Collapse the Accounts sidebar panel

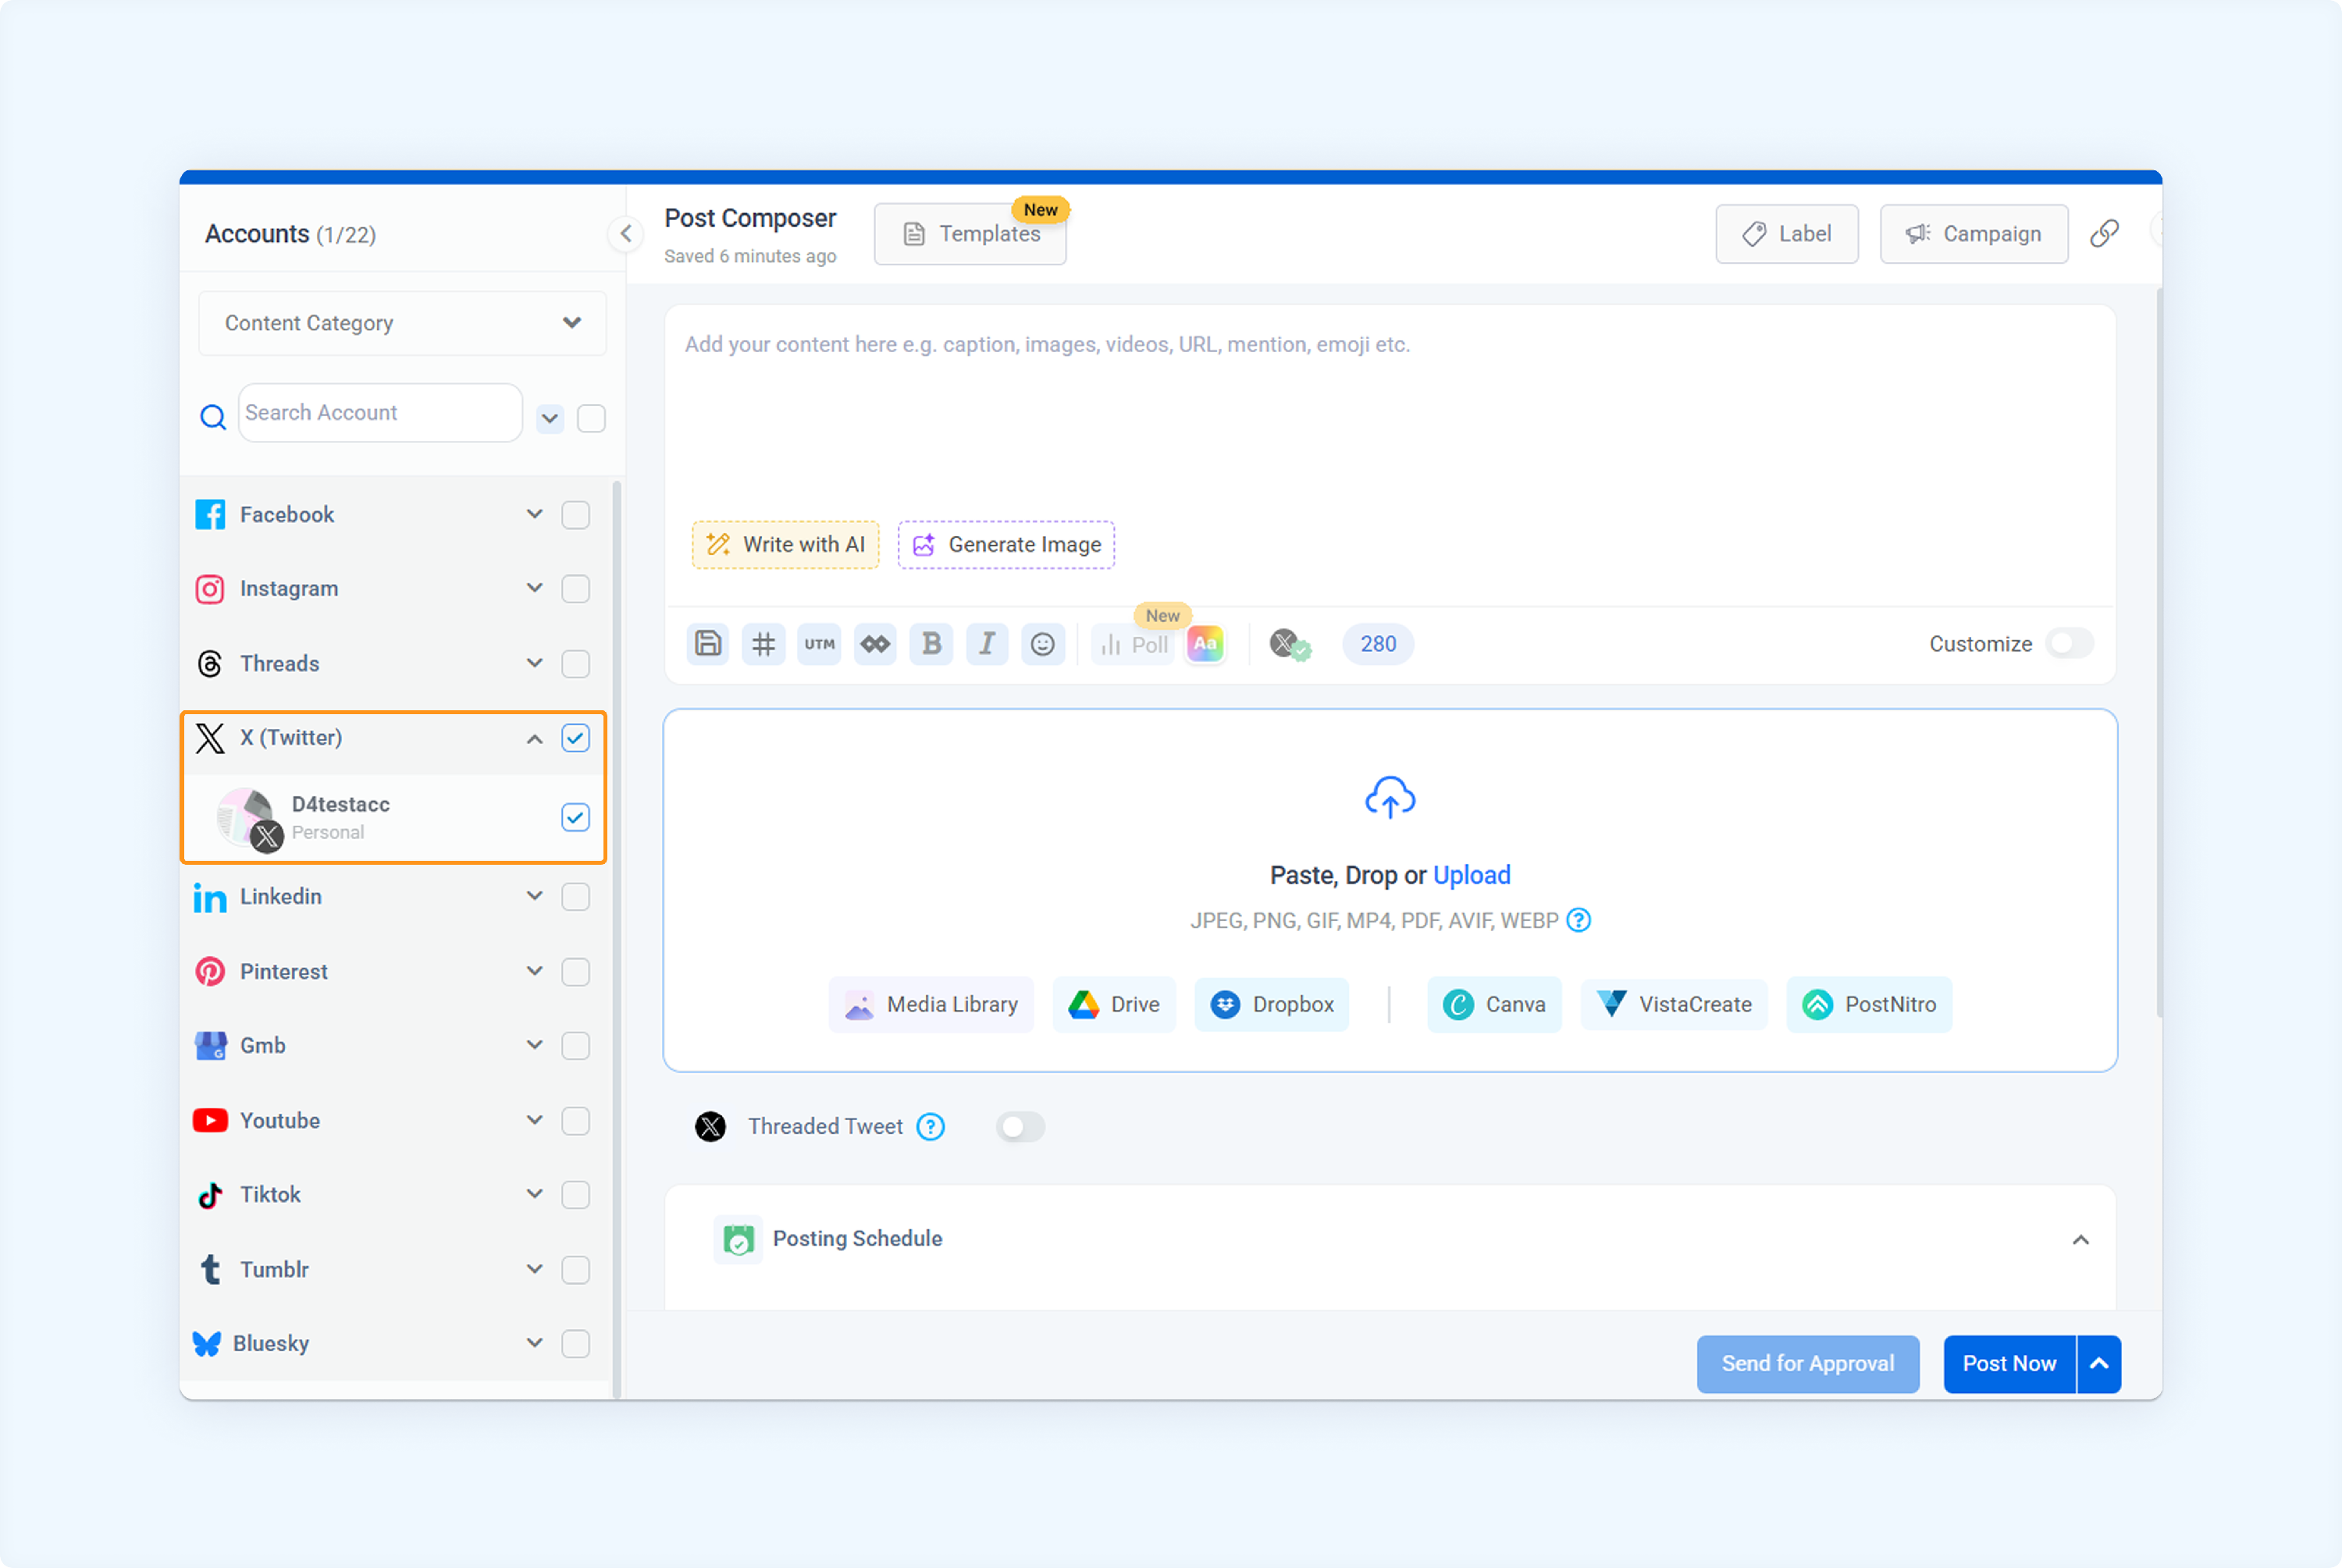click(x=626, y=234)
